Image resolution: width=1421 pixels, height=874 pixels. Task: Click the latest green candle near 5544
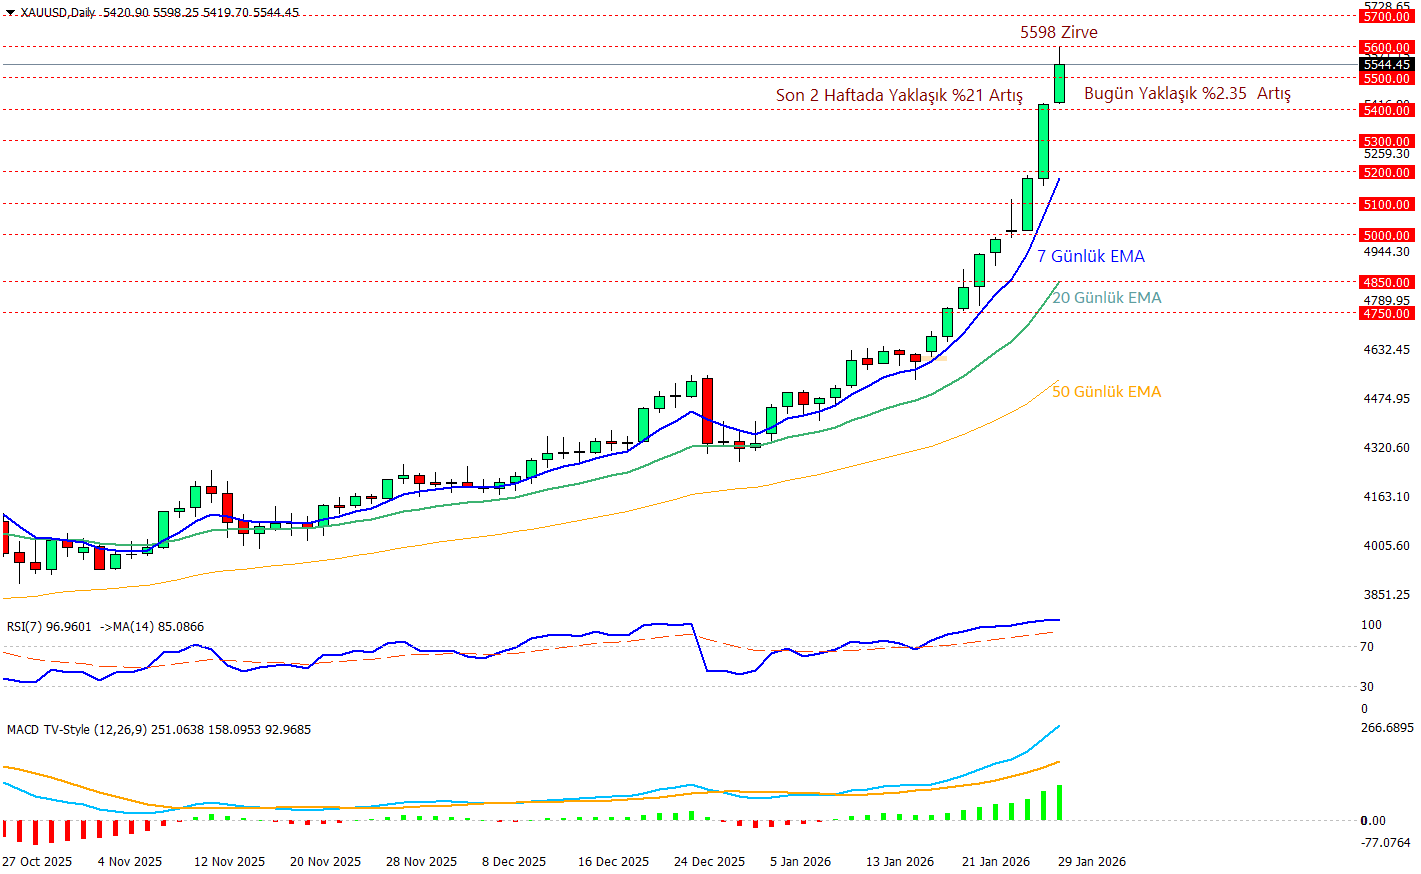[x=1059, y=83]
